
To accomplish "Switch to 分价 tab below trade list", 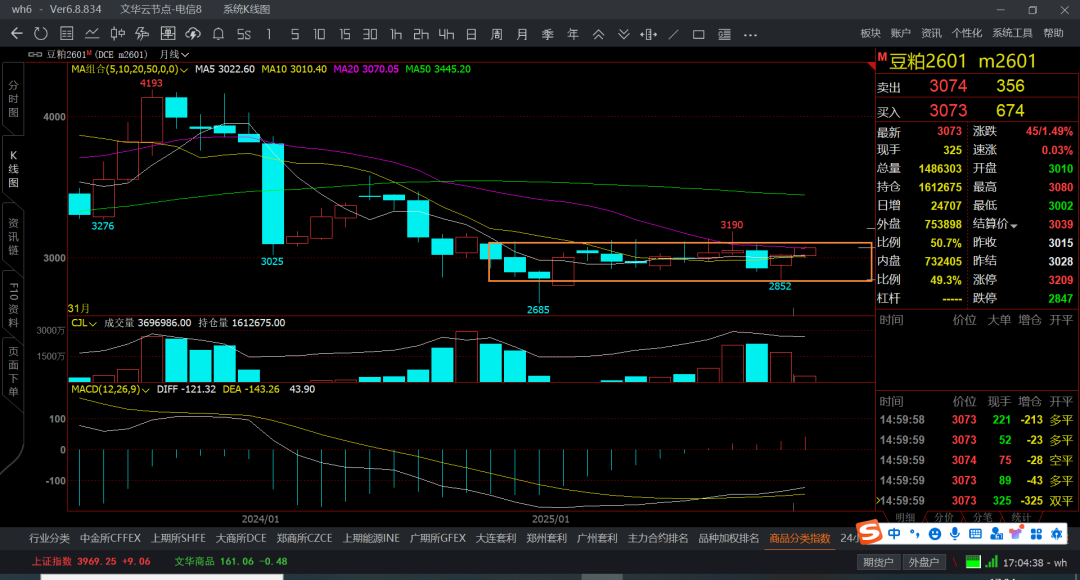I will point(944,517).
